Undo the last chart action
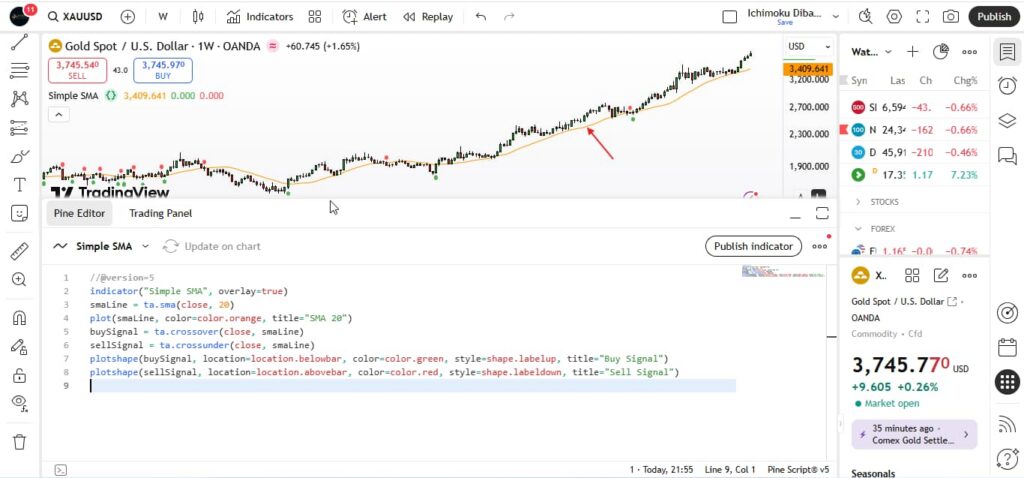1024x478 pixels. [x=482, y=17]
